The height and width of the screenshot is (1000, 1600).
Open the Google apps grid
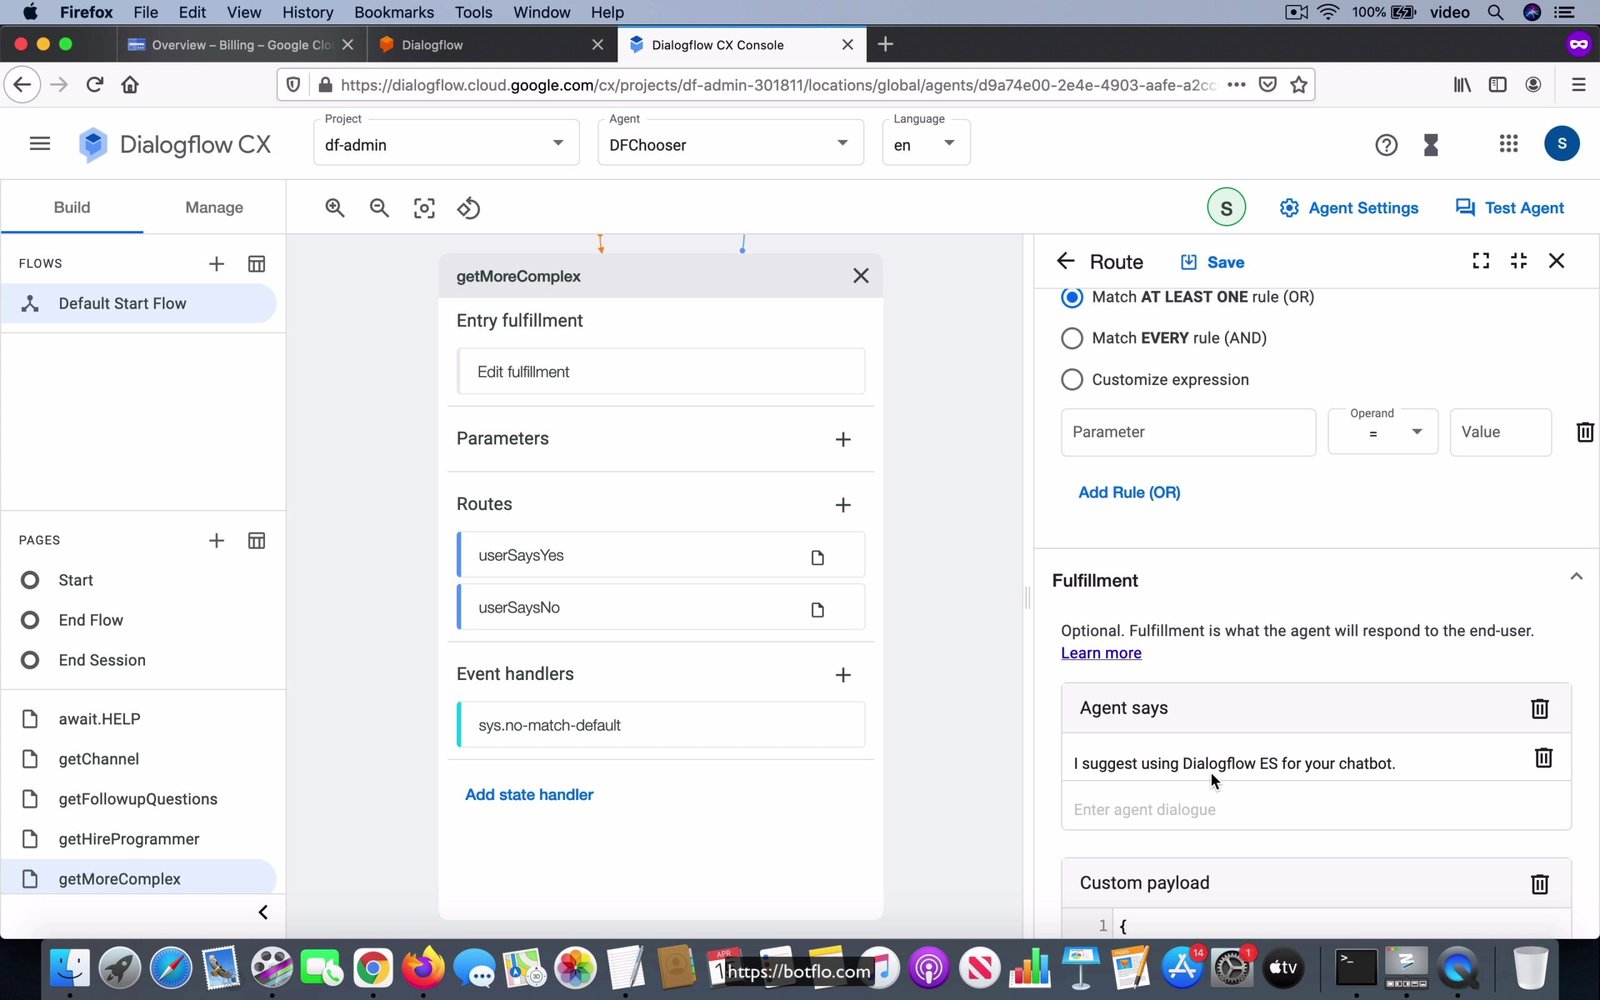click(x=1509, y=144)
